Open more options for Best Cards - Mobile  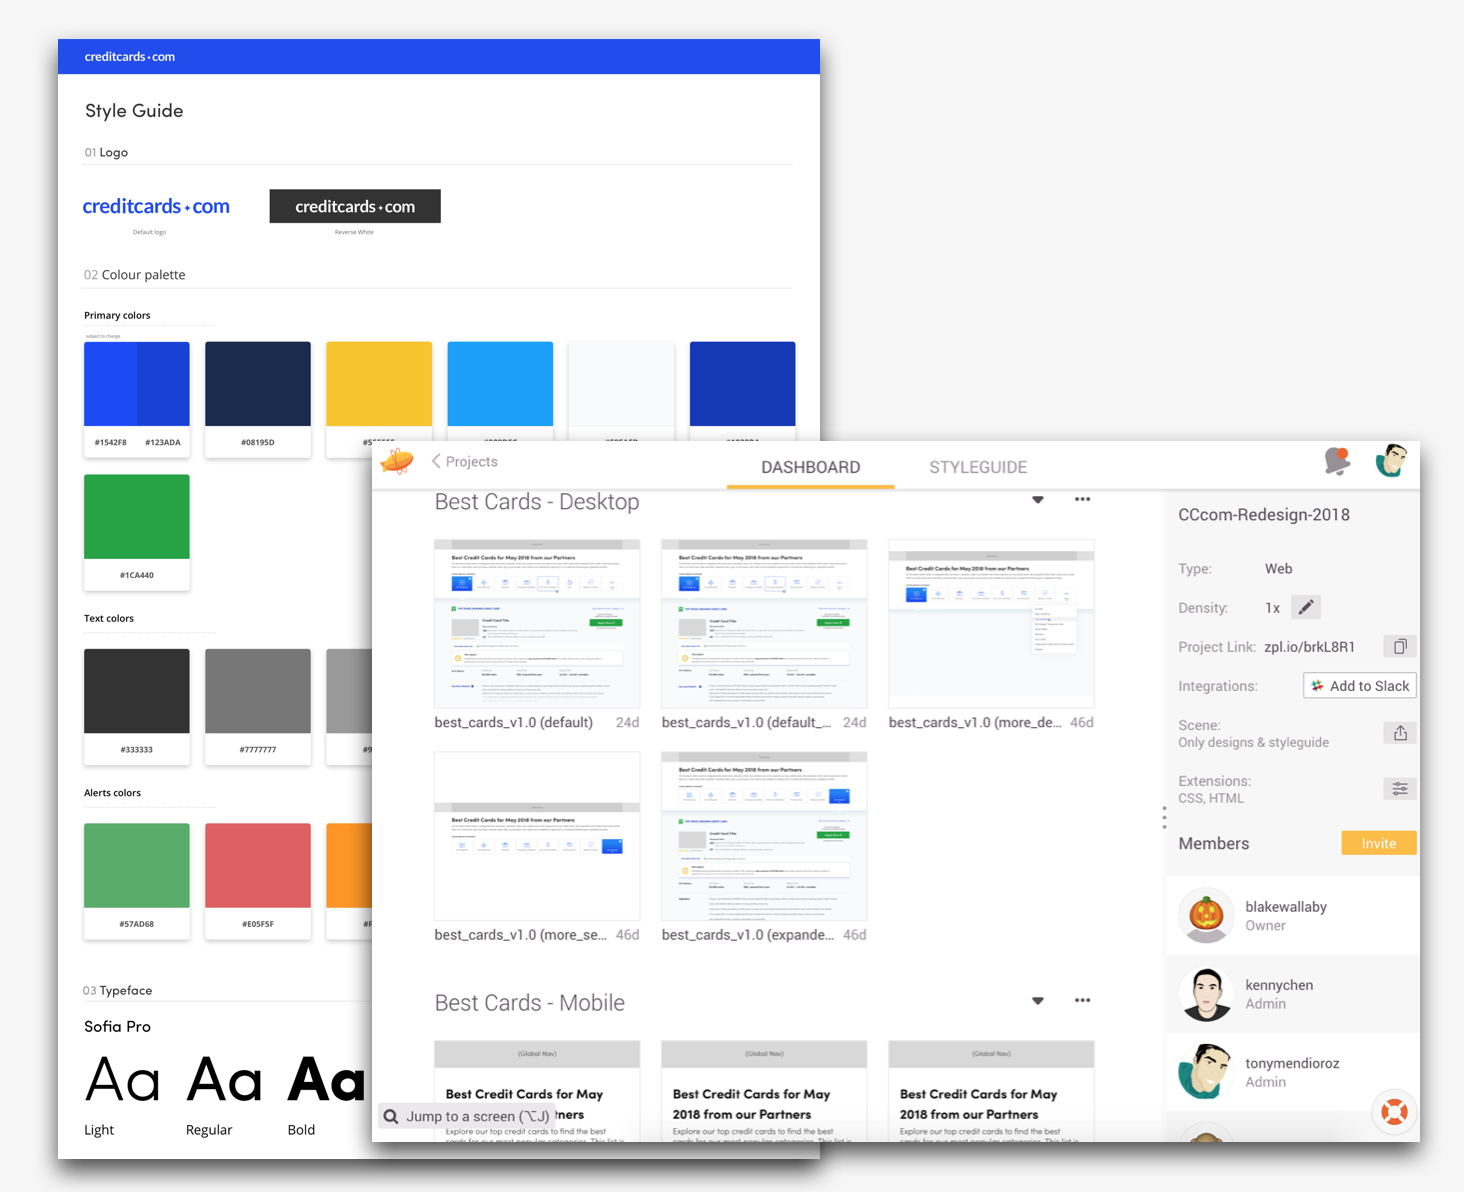click(1082, 1000)
